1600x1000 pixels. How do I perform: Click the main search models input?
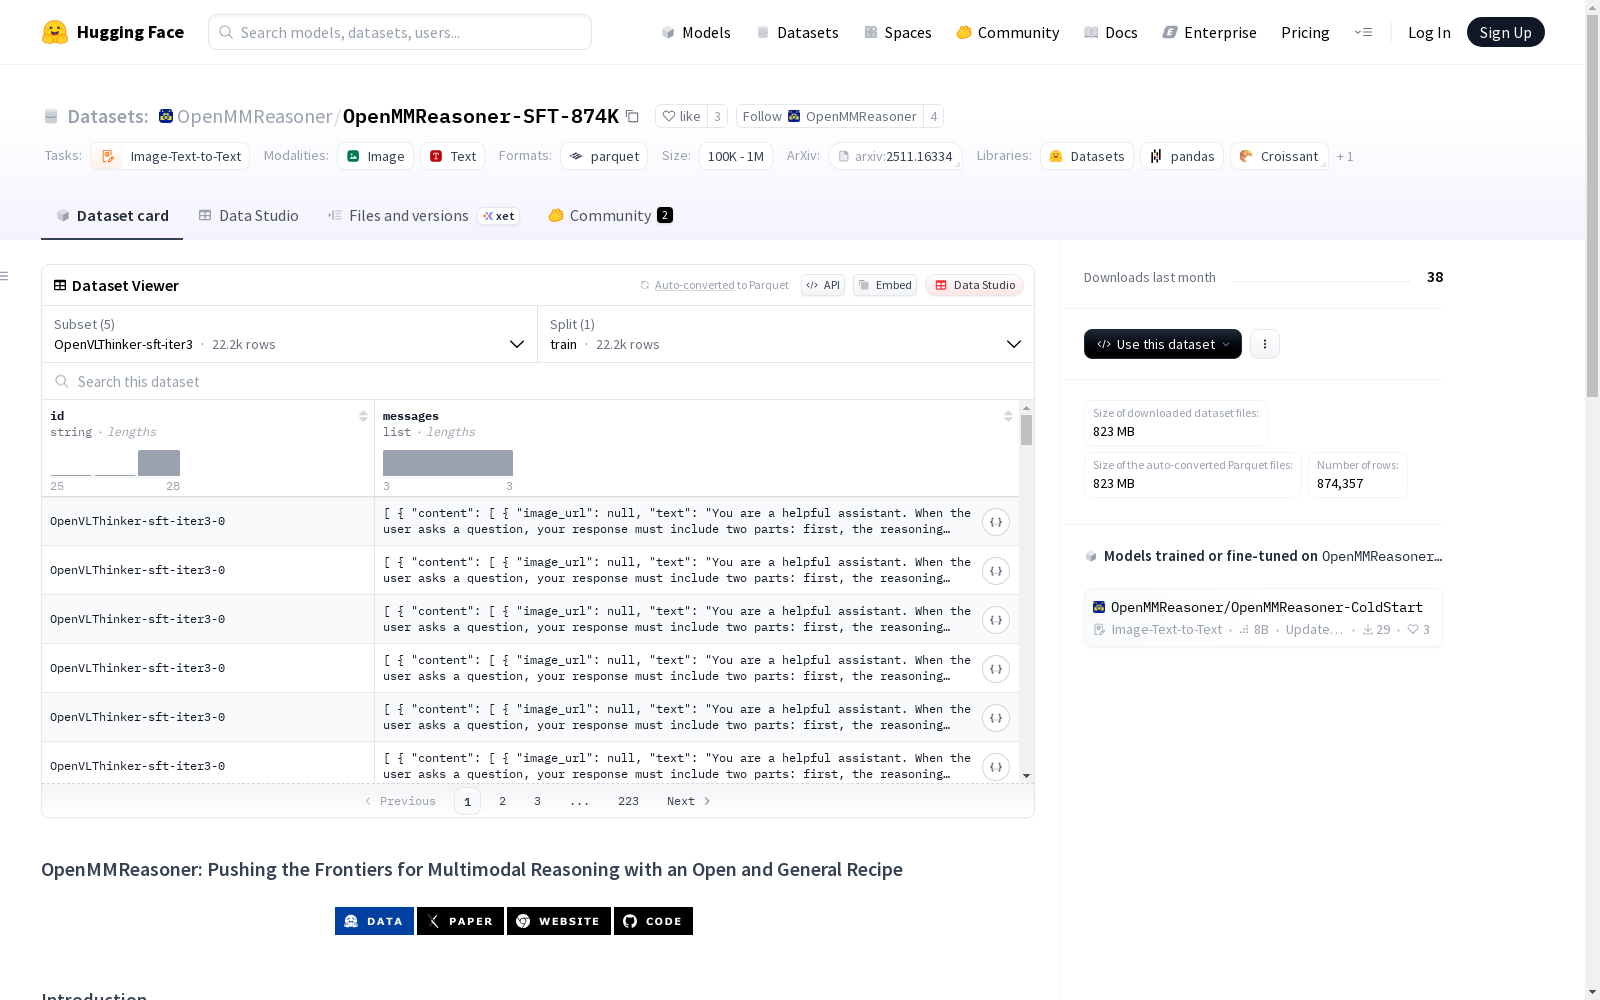coord(400,32)
